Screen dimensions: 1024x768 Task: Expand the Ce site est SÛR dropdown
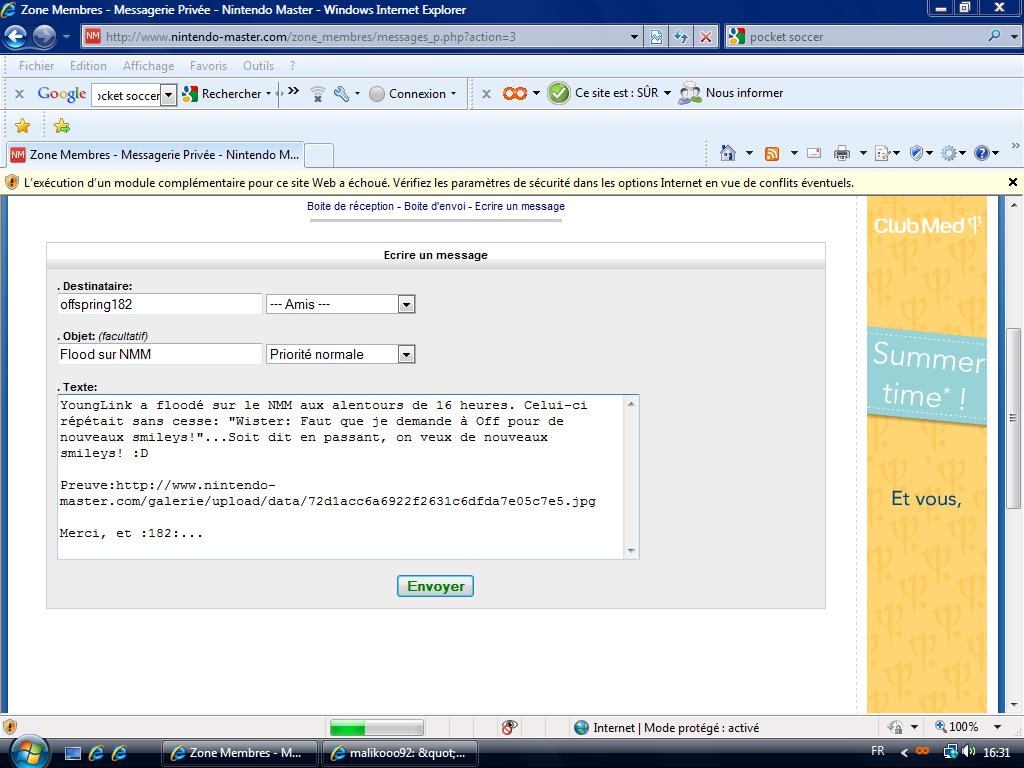click(x=667, y=93)
